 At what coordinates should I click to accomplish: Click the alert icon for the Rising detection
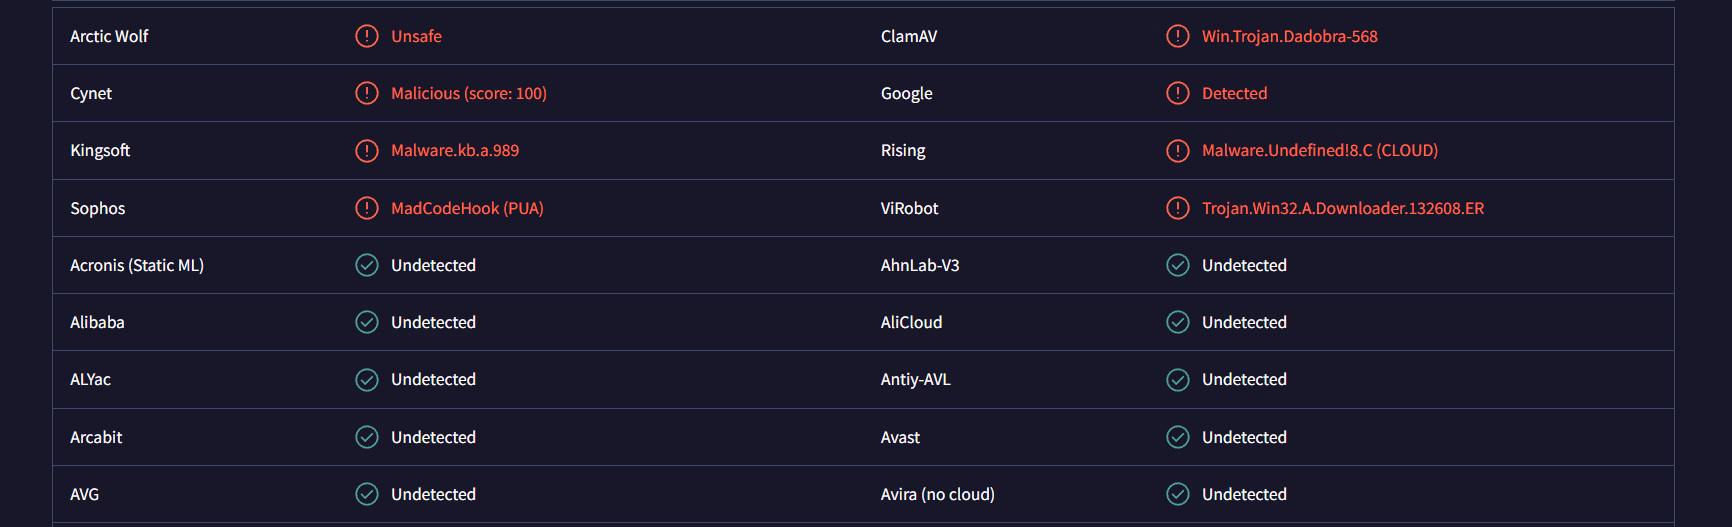coord(1178,150)
